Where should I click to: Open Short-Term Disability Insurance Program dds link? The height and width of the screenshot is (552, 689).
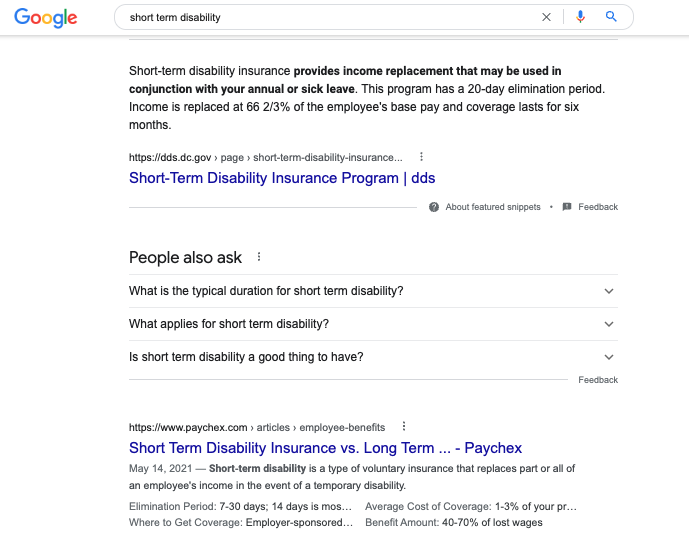[x=282, y=178]
